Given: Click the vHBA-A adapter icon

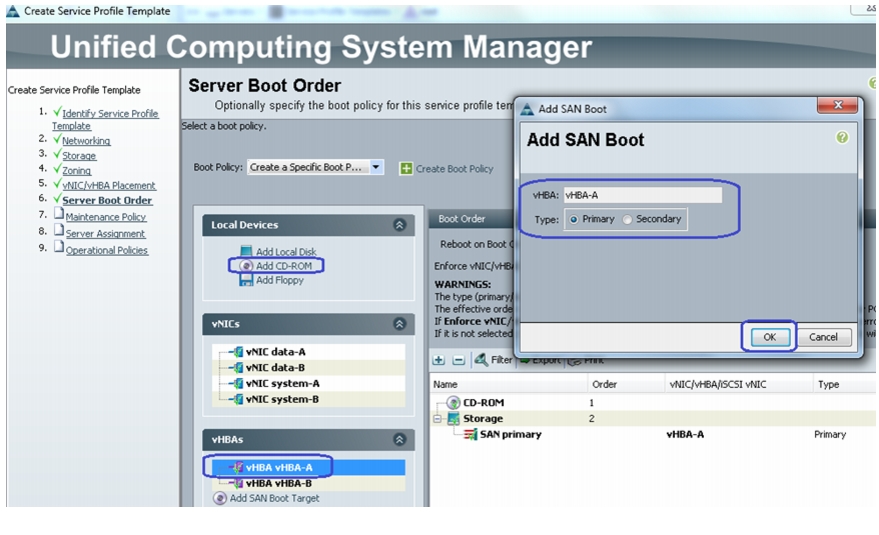Looking at the screenshot, I should [x=238, y=467].
